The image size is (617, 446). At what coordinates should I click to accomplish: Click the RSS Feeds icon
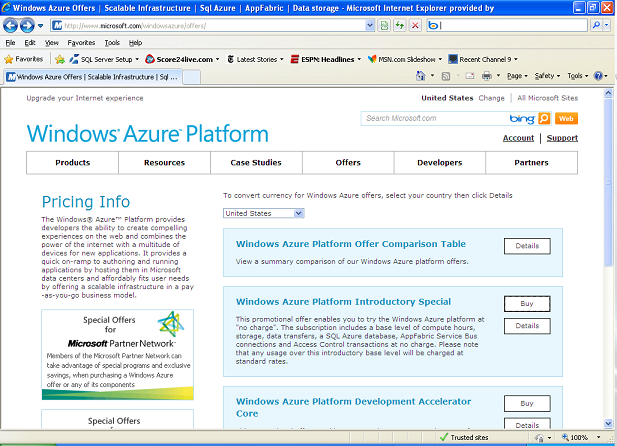point(446,76)
